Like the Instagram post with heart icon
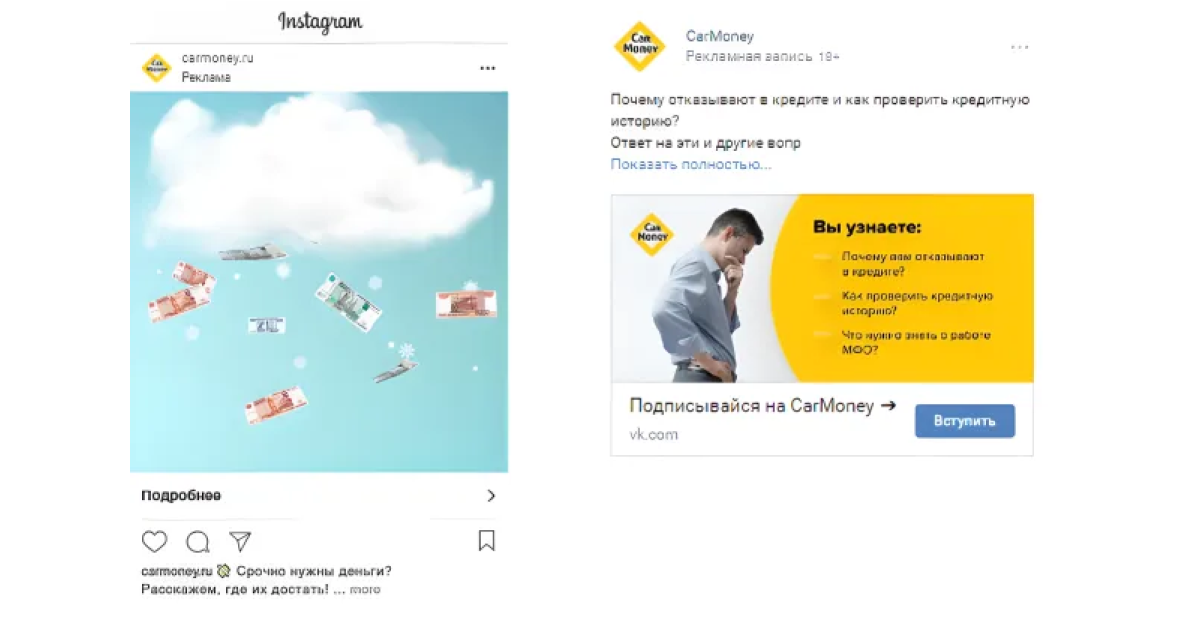This screenshot has width=1200, height=630. pyautogui.click(x=154, y=542)
